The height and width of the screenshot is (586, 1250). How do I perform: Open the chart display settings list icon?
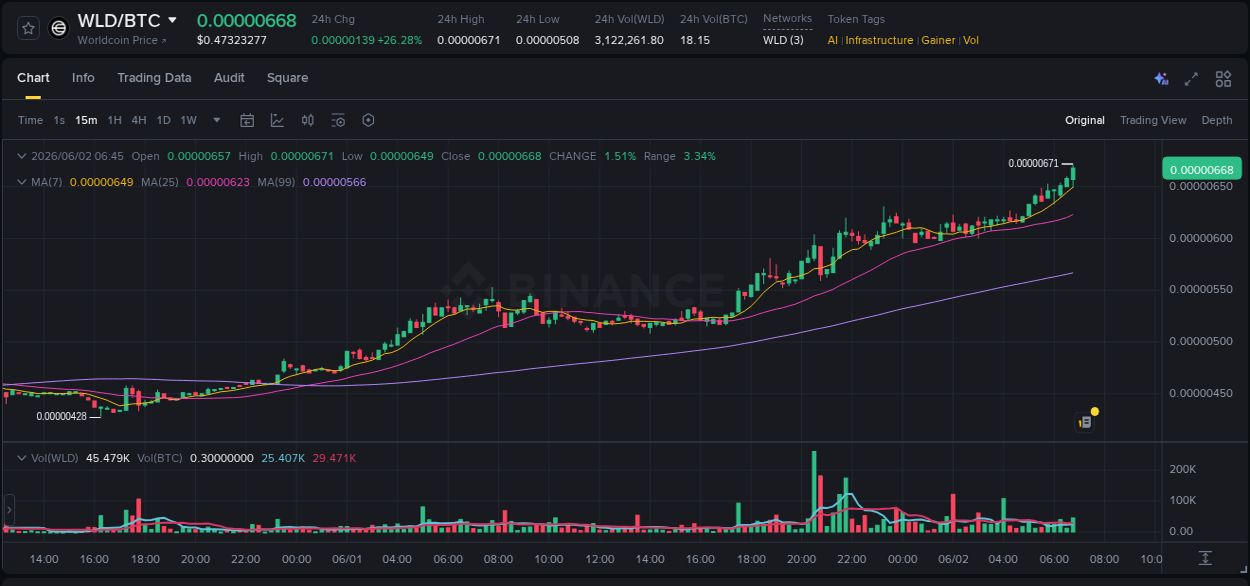tap(338, 120)
